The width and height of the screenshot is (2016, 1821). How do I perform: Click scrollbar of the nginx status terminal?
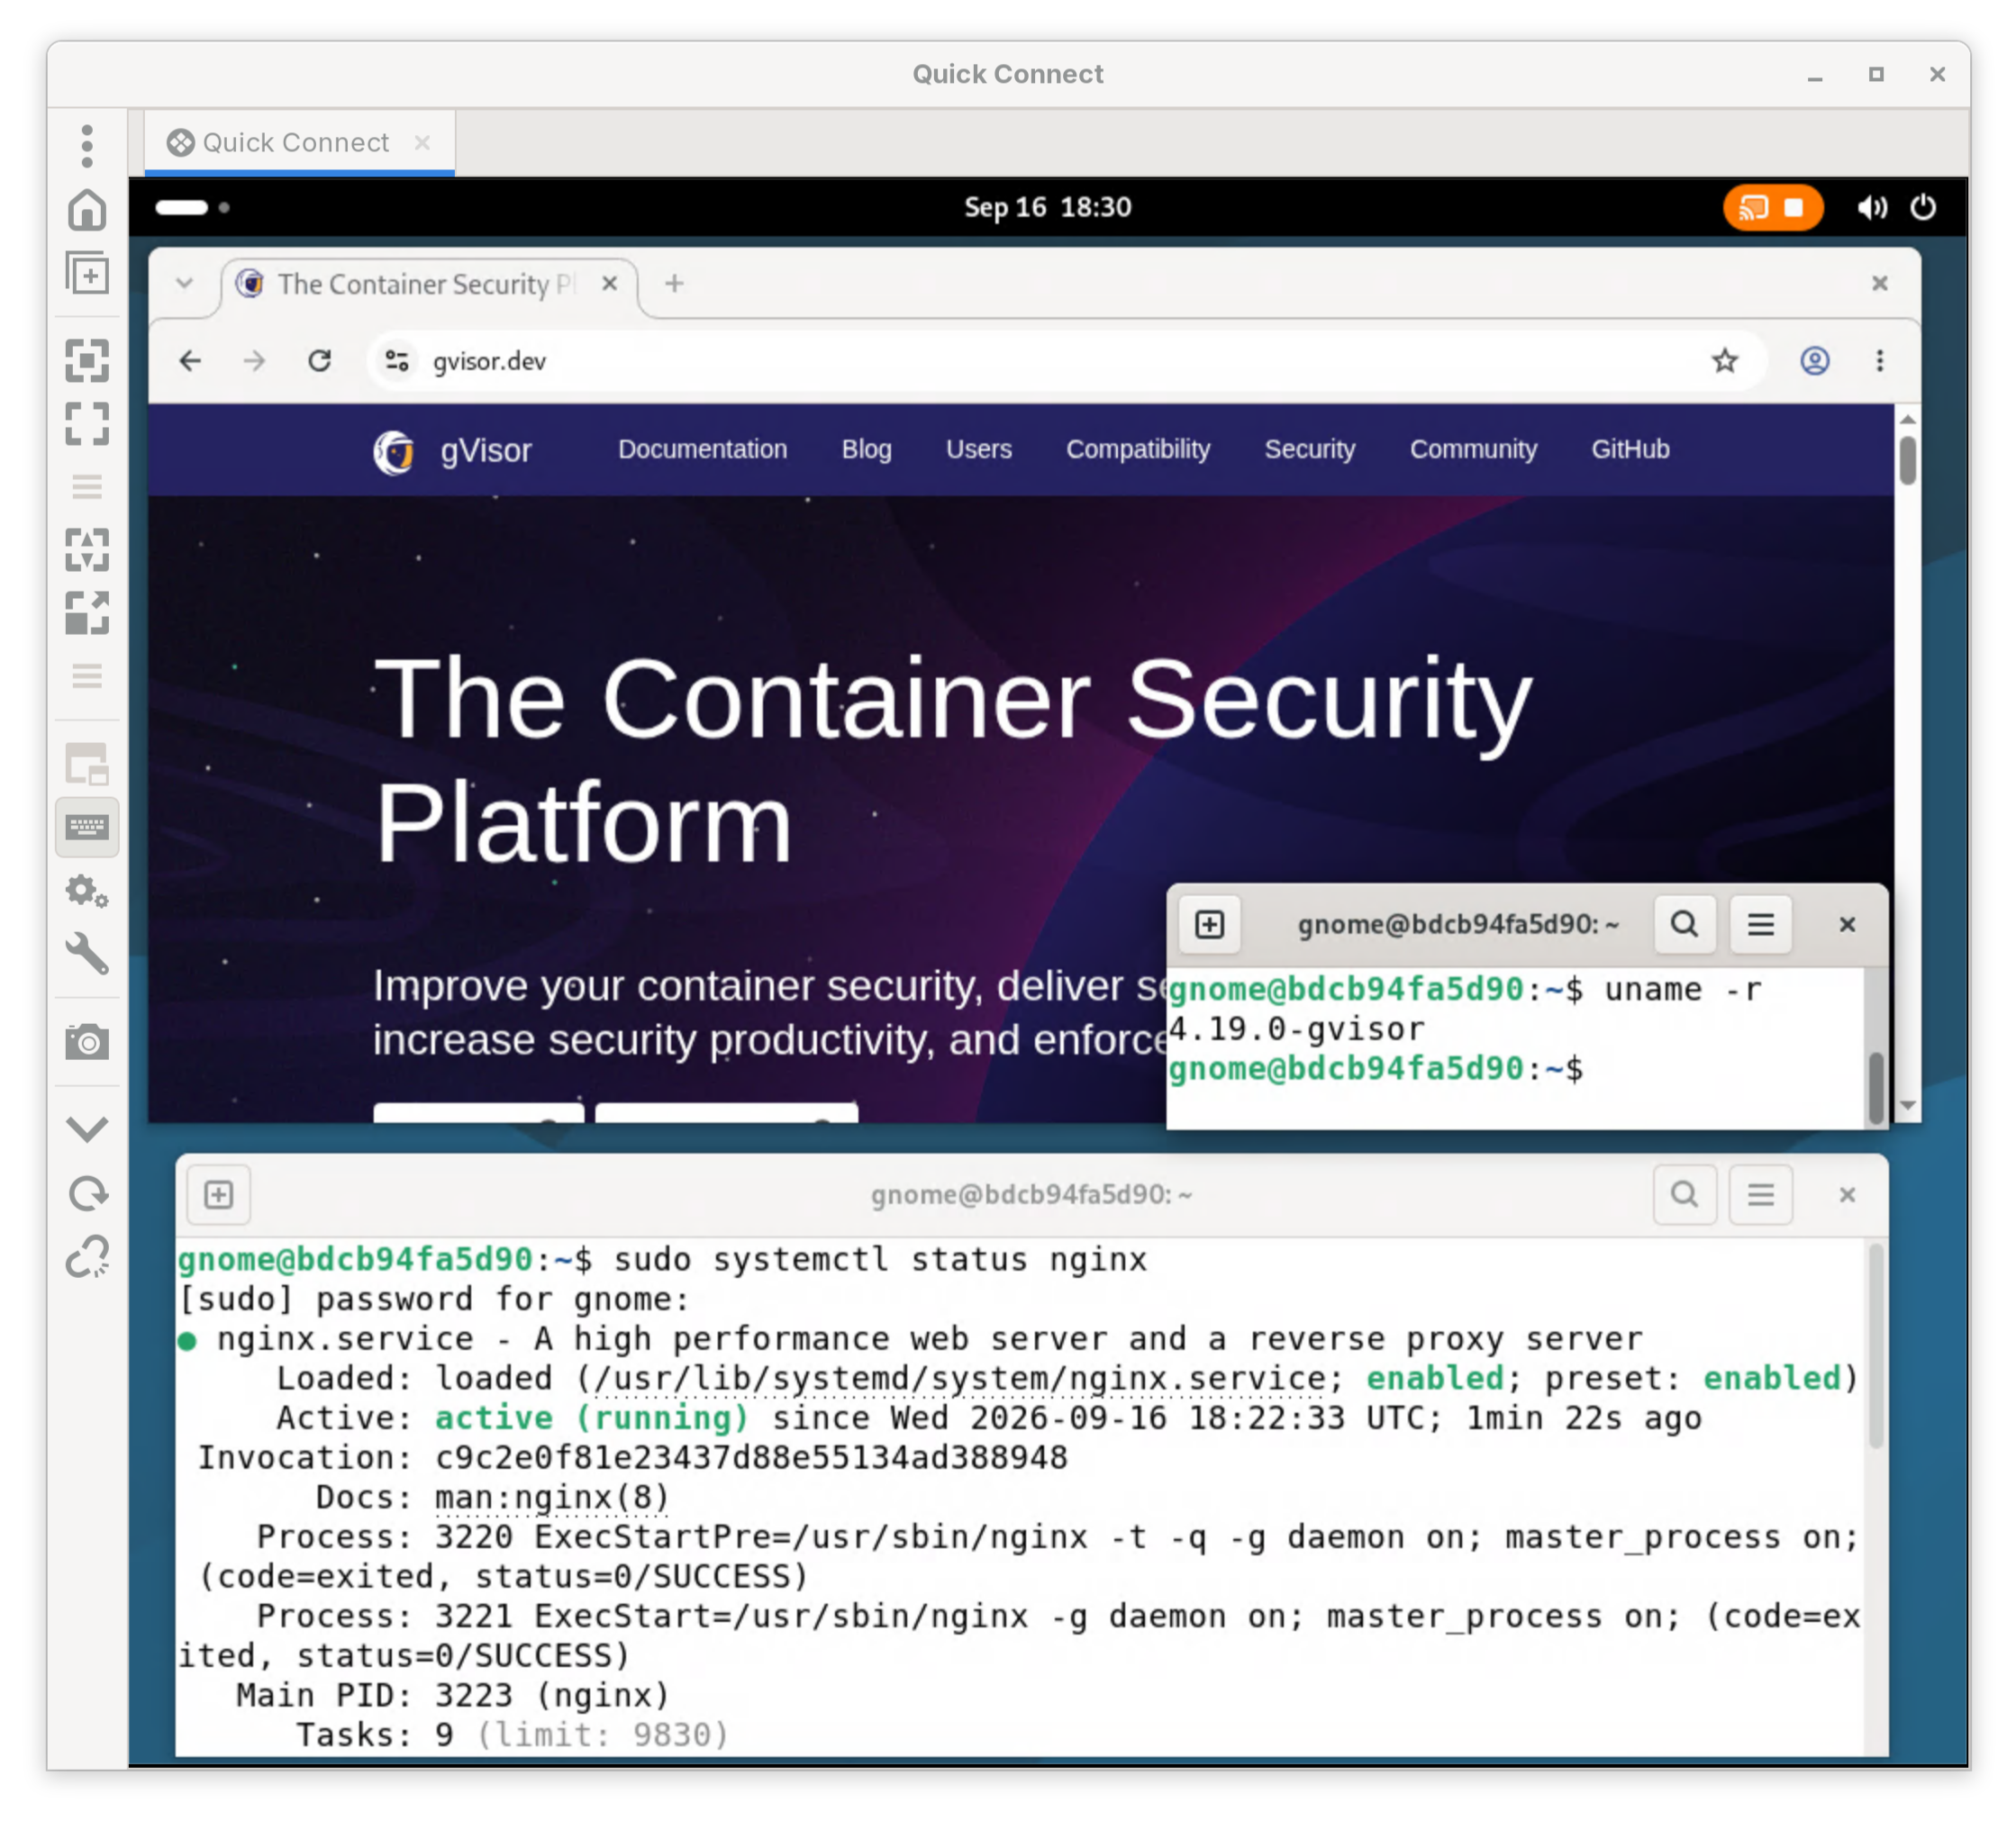pos(1876,1346)
